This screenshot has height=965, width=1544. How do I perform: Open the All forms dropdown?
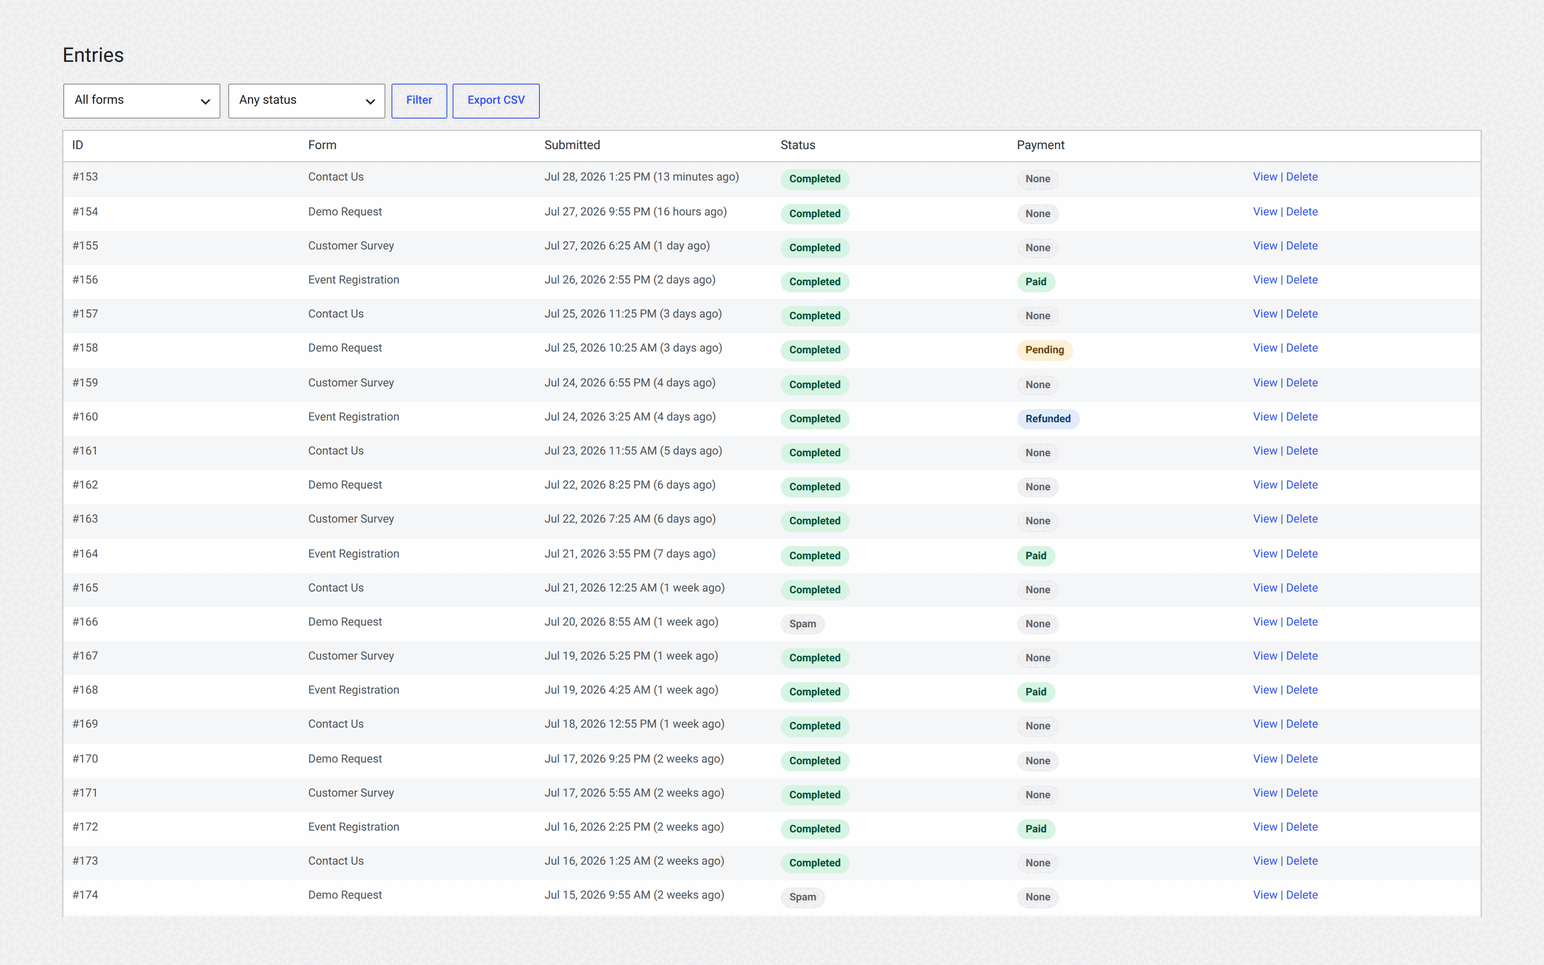pyautogui.click(x=141, y=101)
